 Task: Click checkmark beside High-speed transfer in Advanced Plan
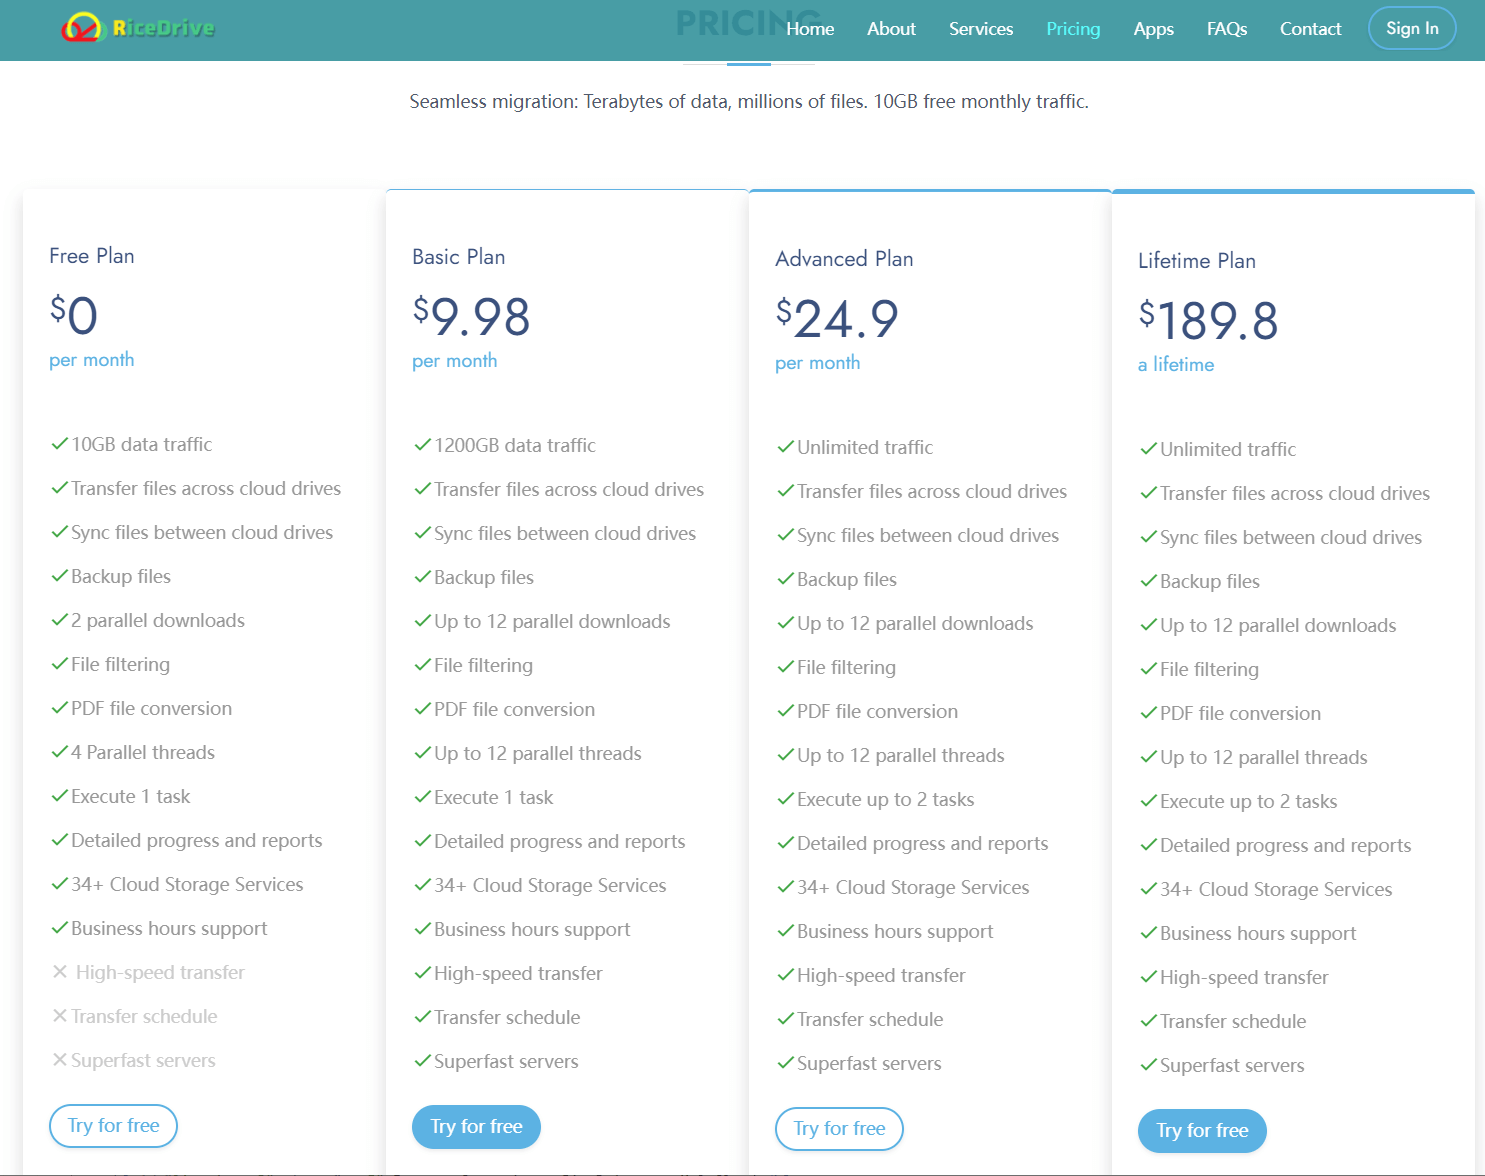click(x=786, y=975)
